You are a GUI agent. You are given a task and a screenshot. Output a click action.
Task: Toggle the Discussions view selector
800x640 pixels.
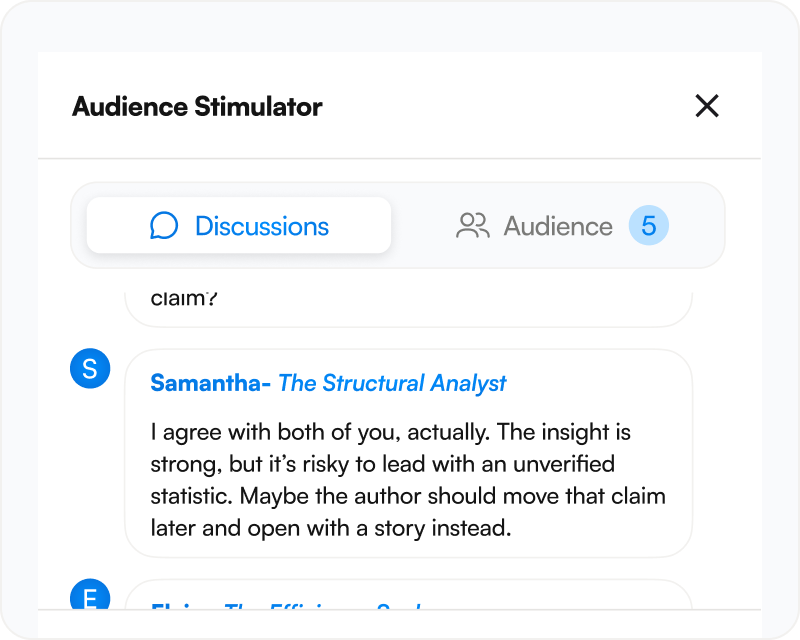[x=238, y=226]
